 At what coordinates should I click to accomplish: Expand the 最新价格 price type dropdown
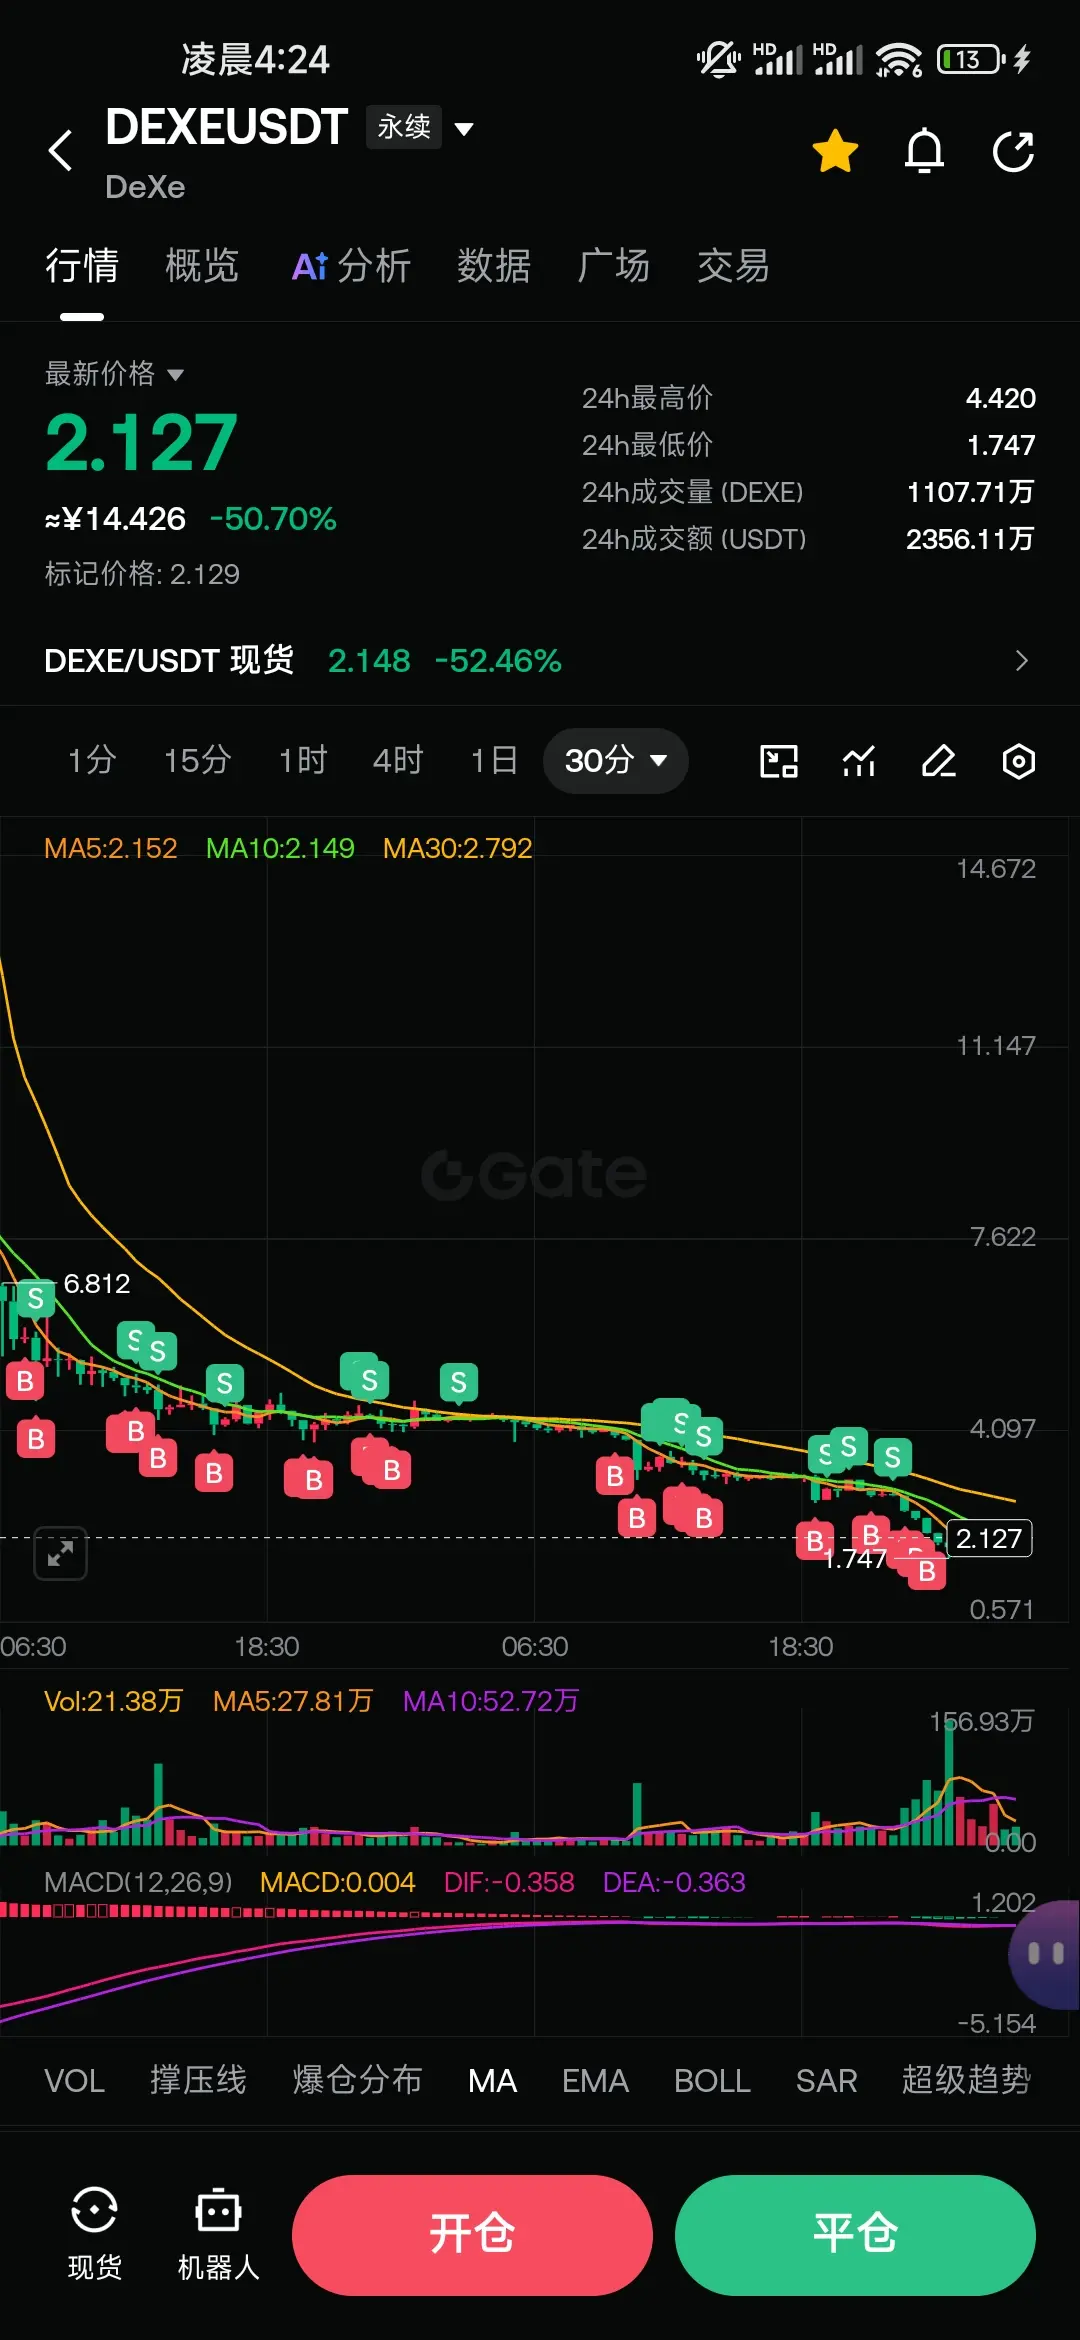(x=114, y=374)
